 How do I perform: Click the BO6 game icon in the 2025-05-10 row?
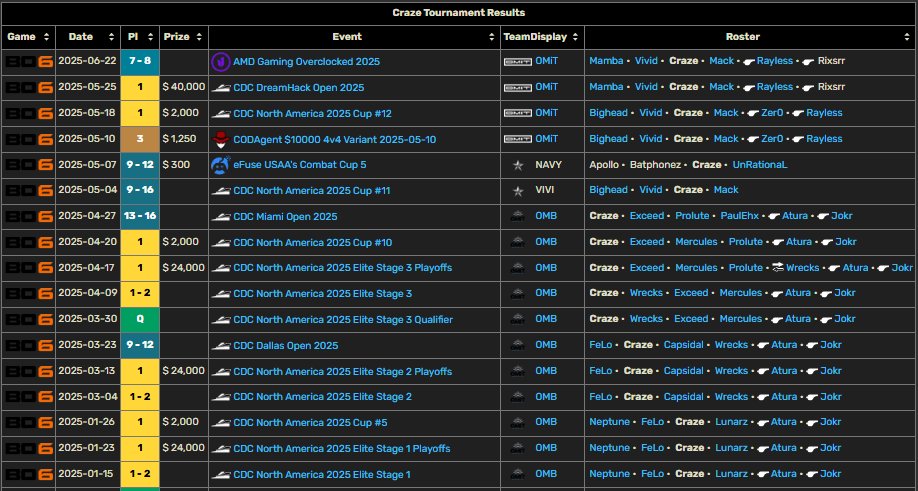click(x=29, y=139)
